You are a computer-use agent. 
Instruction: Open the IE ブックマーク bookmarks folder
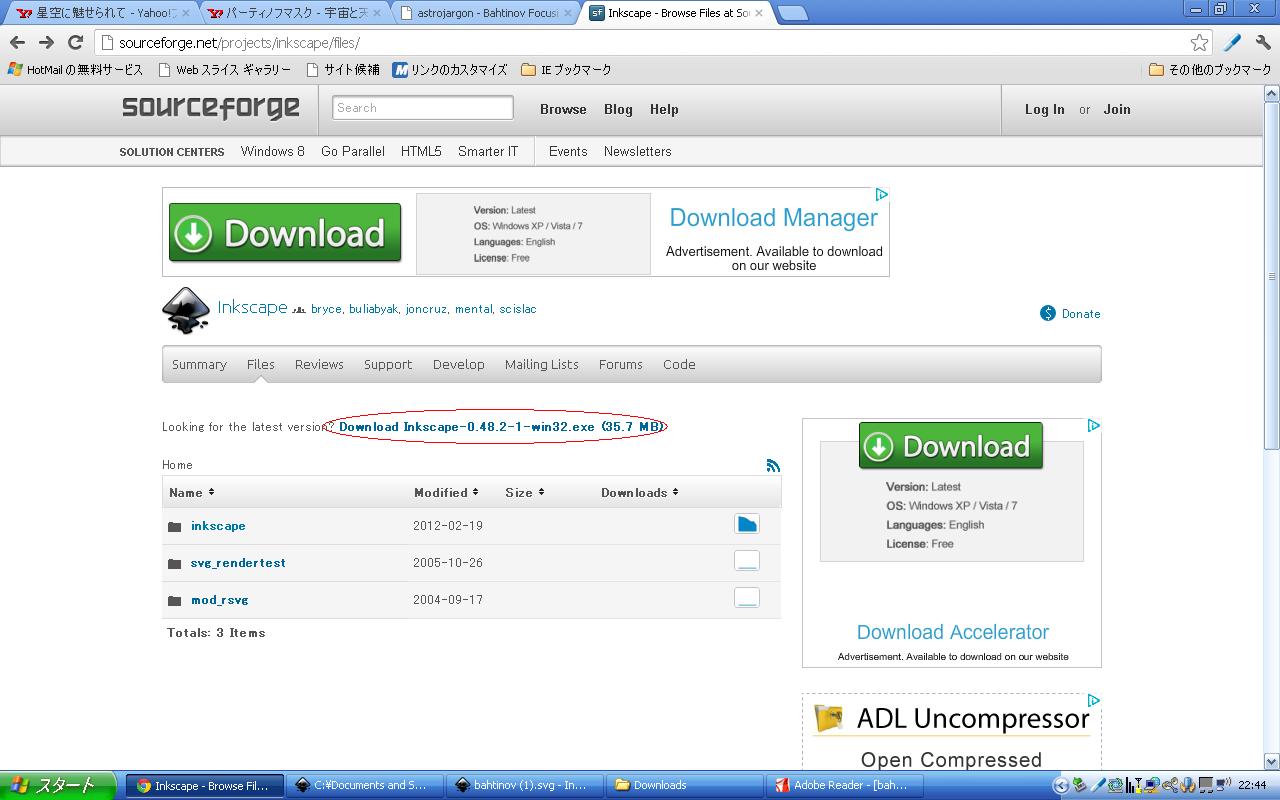pyautogui.click(x=566, y=70)
